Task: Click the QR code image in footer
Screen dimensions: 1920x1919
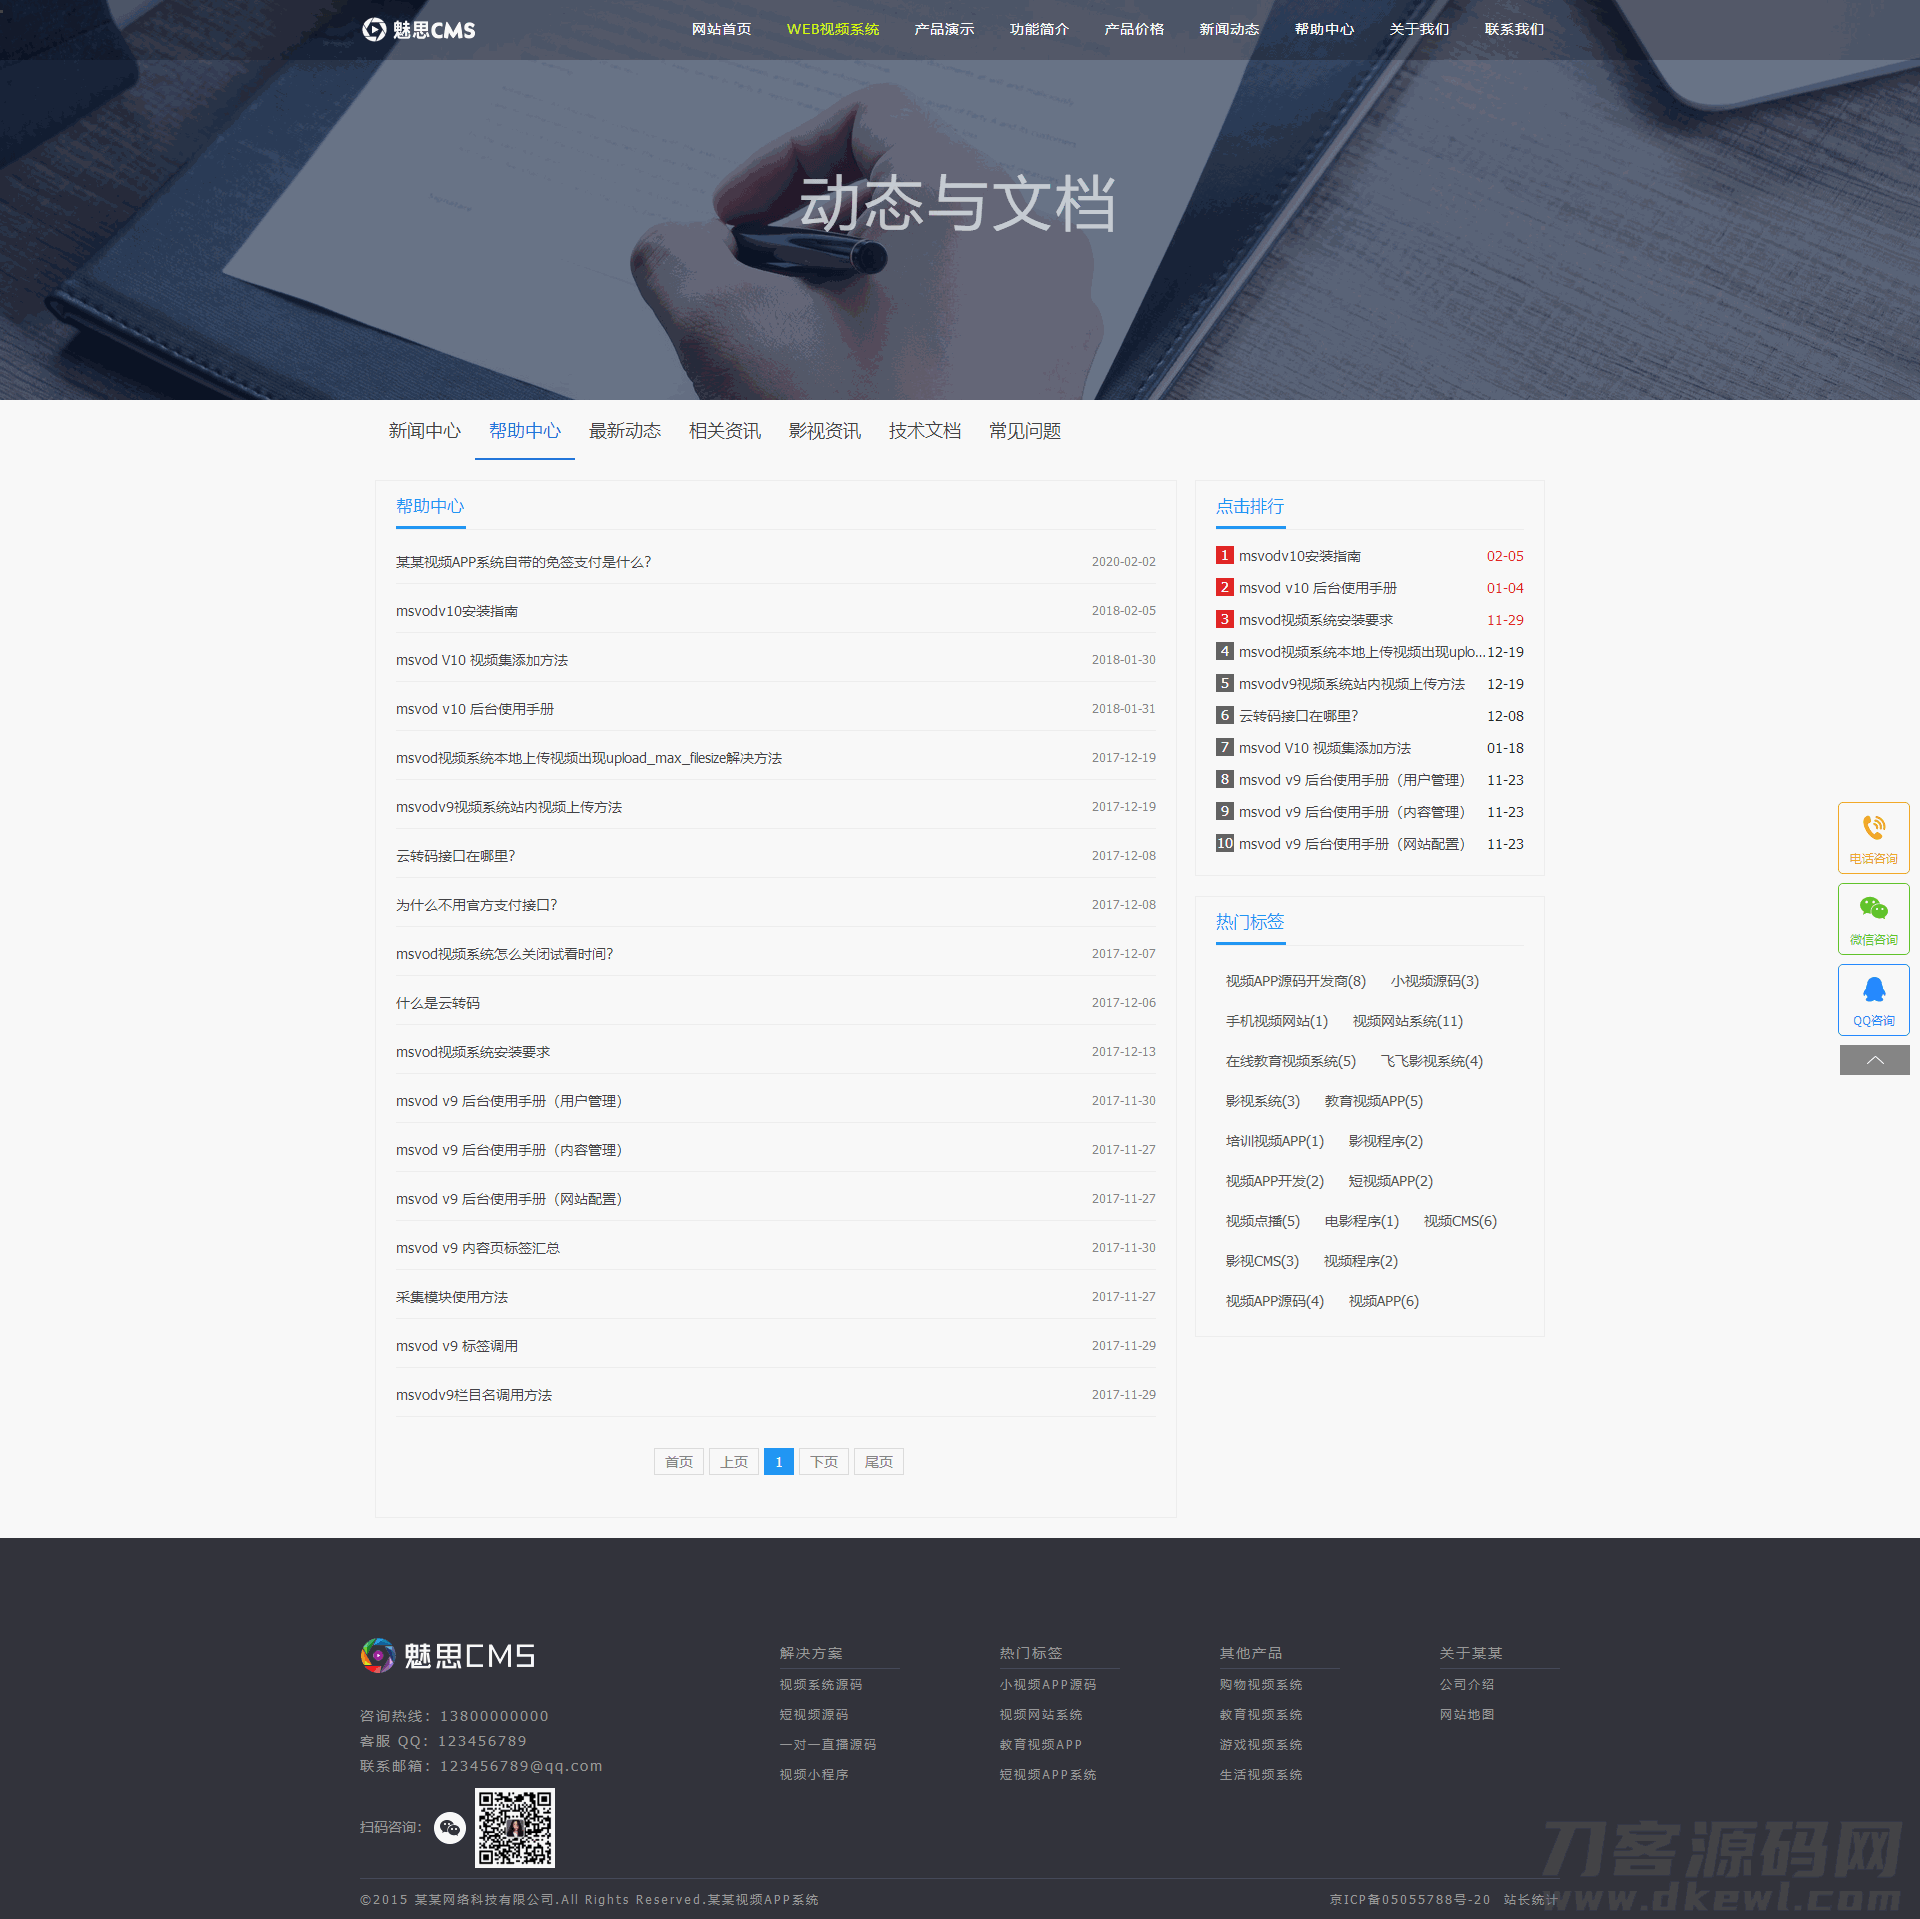Action: click(514, 1828)
